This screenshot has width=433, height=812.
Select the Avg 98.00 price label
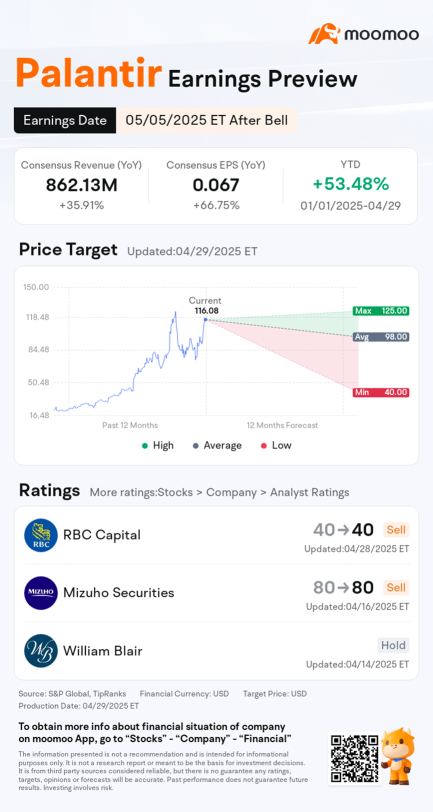(x=381, y=337)
